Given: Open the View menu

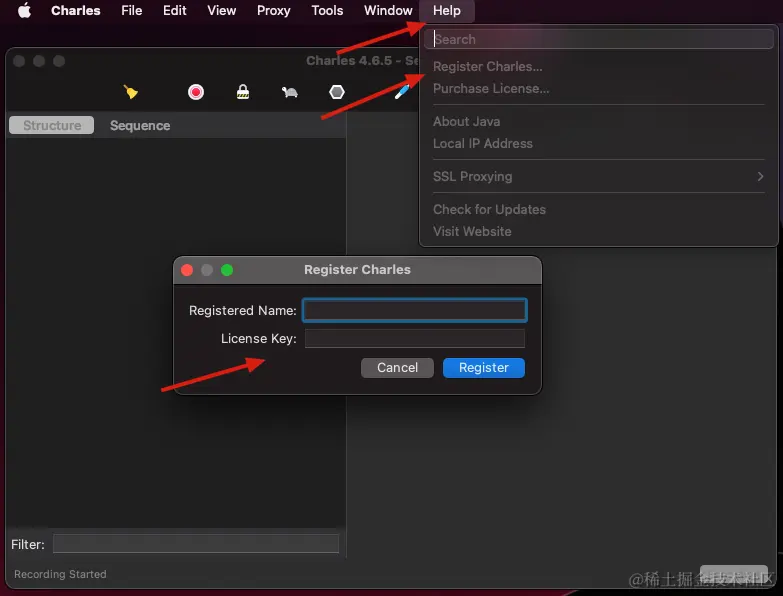Looking at the screenshot, I should (221, 10).
